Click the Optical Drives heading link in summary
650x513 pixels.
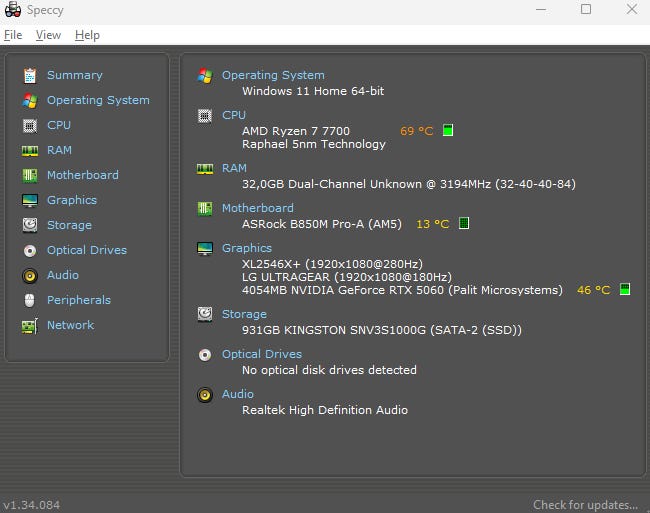pyautogui.click(x=262, y=354)
